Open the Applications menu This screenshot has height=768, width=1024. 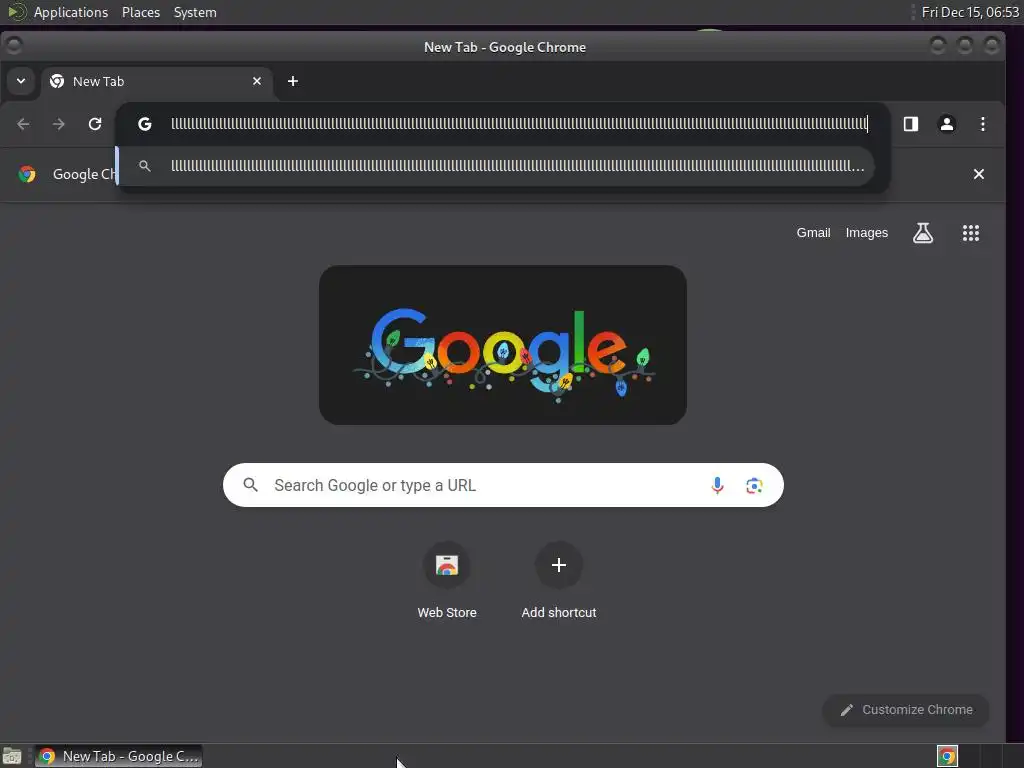tap(71, 12)
